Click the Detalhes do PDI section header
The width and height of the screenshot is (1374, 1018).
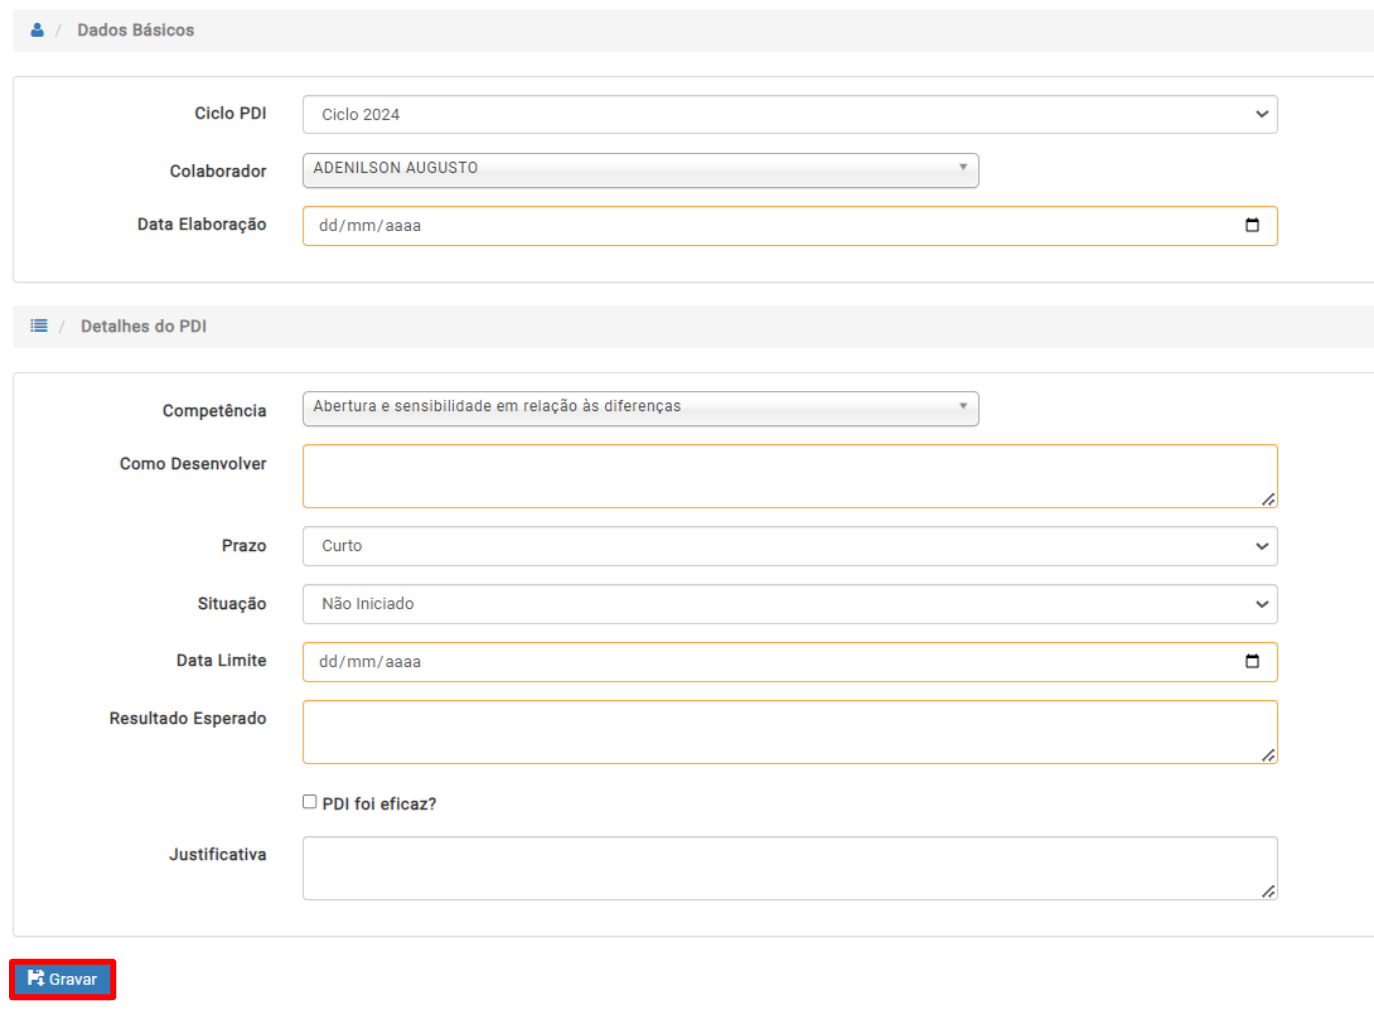[x=143, y=326]
